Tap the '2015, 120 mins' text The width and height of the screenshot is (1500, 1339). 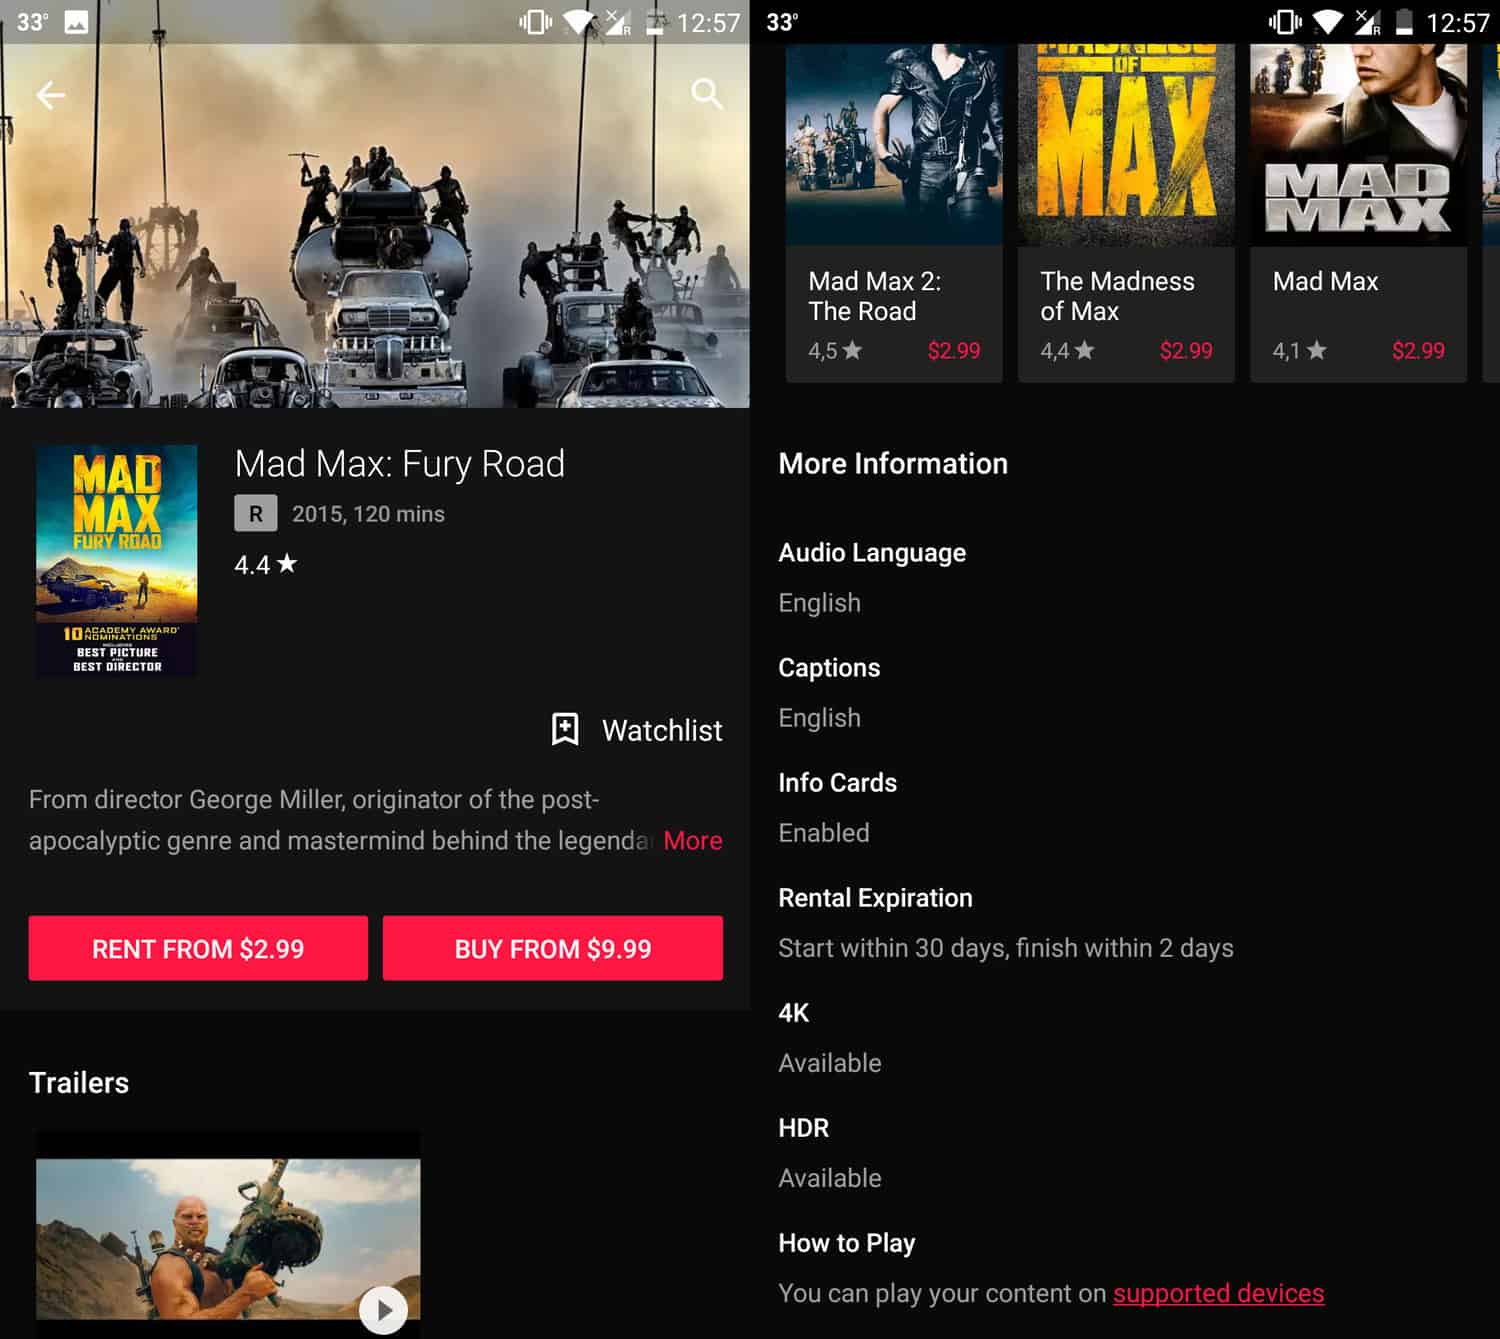click(368, 514)
